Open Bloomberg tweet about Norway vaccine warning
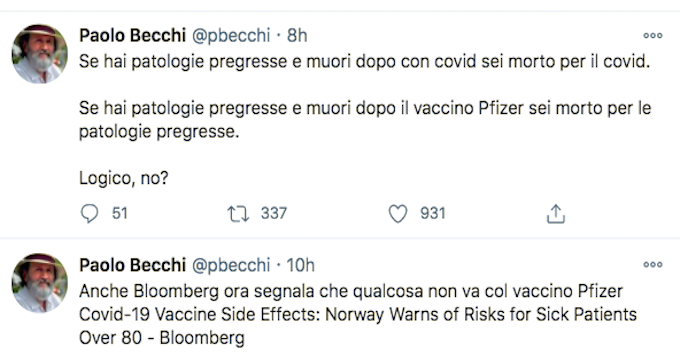 [358, 314]
